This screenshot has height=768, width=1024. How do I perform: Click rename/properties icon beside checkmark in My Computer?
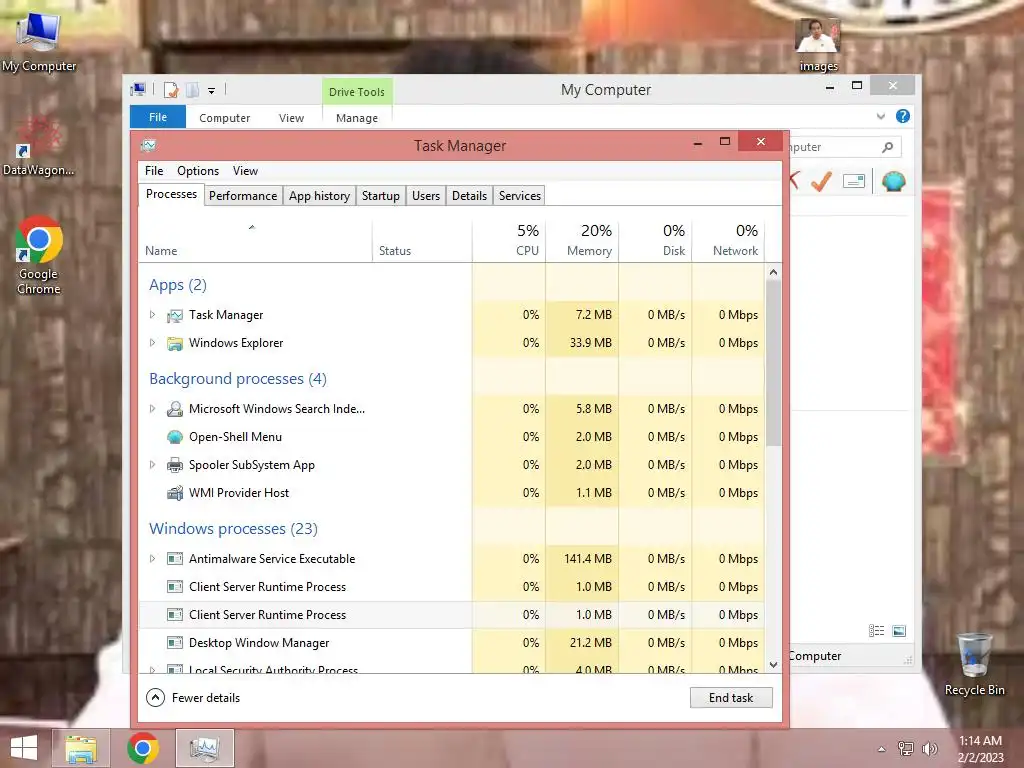point(854,181)
